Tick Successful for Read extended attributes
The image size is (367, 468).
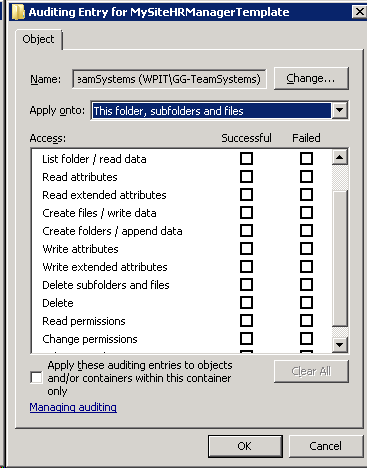tap(246, 195)
